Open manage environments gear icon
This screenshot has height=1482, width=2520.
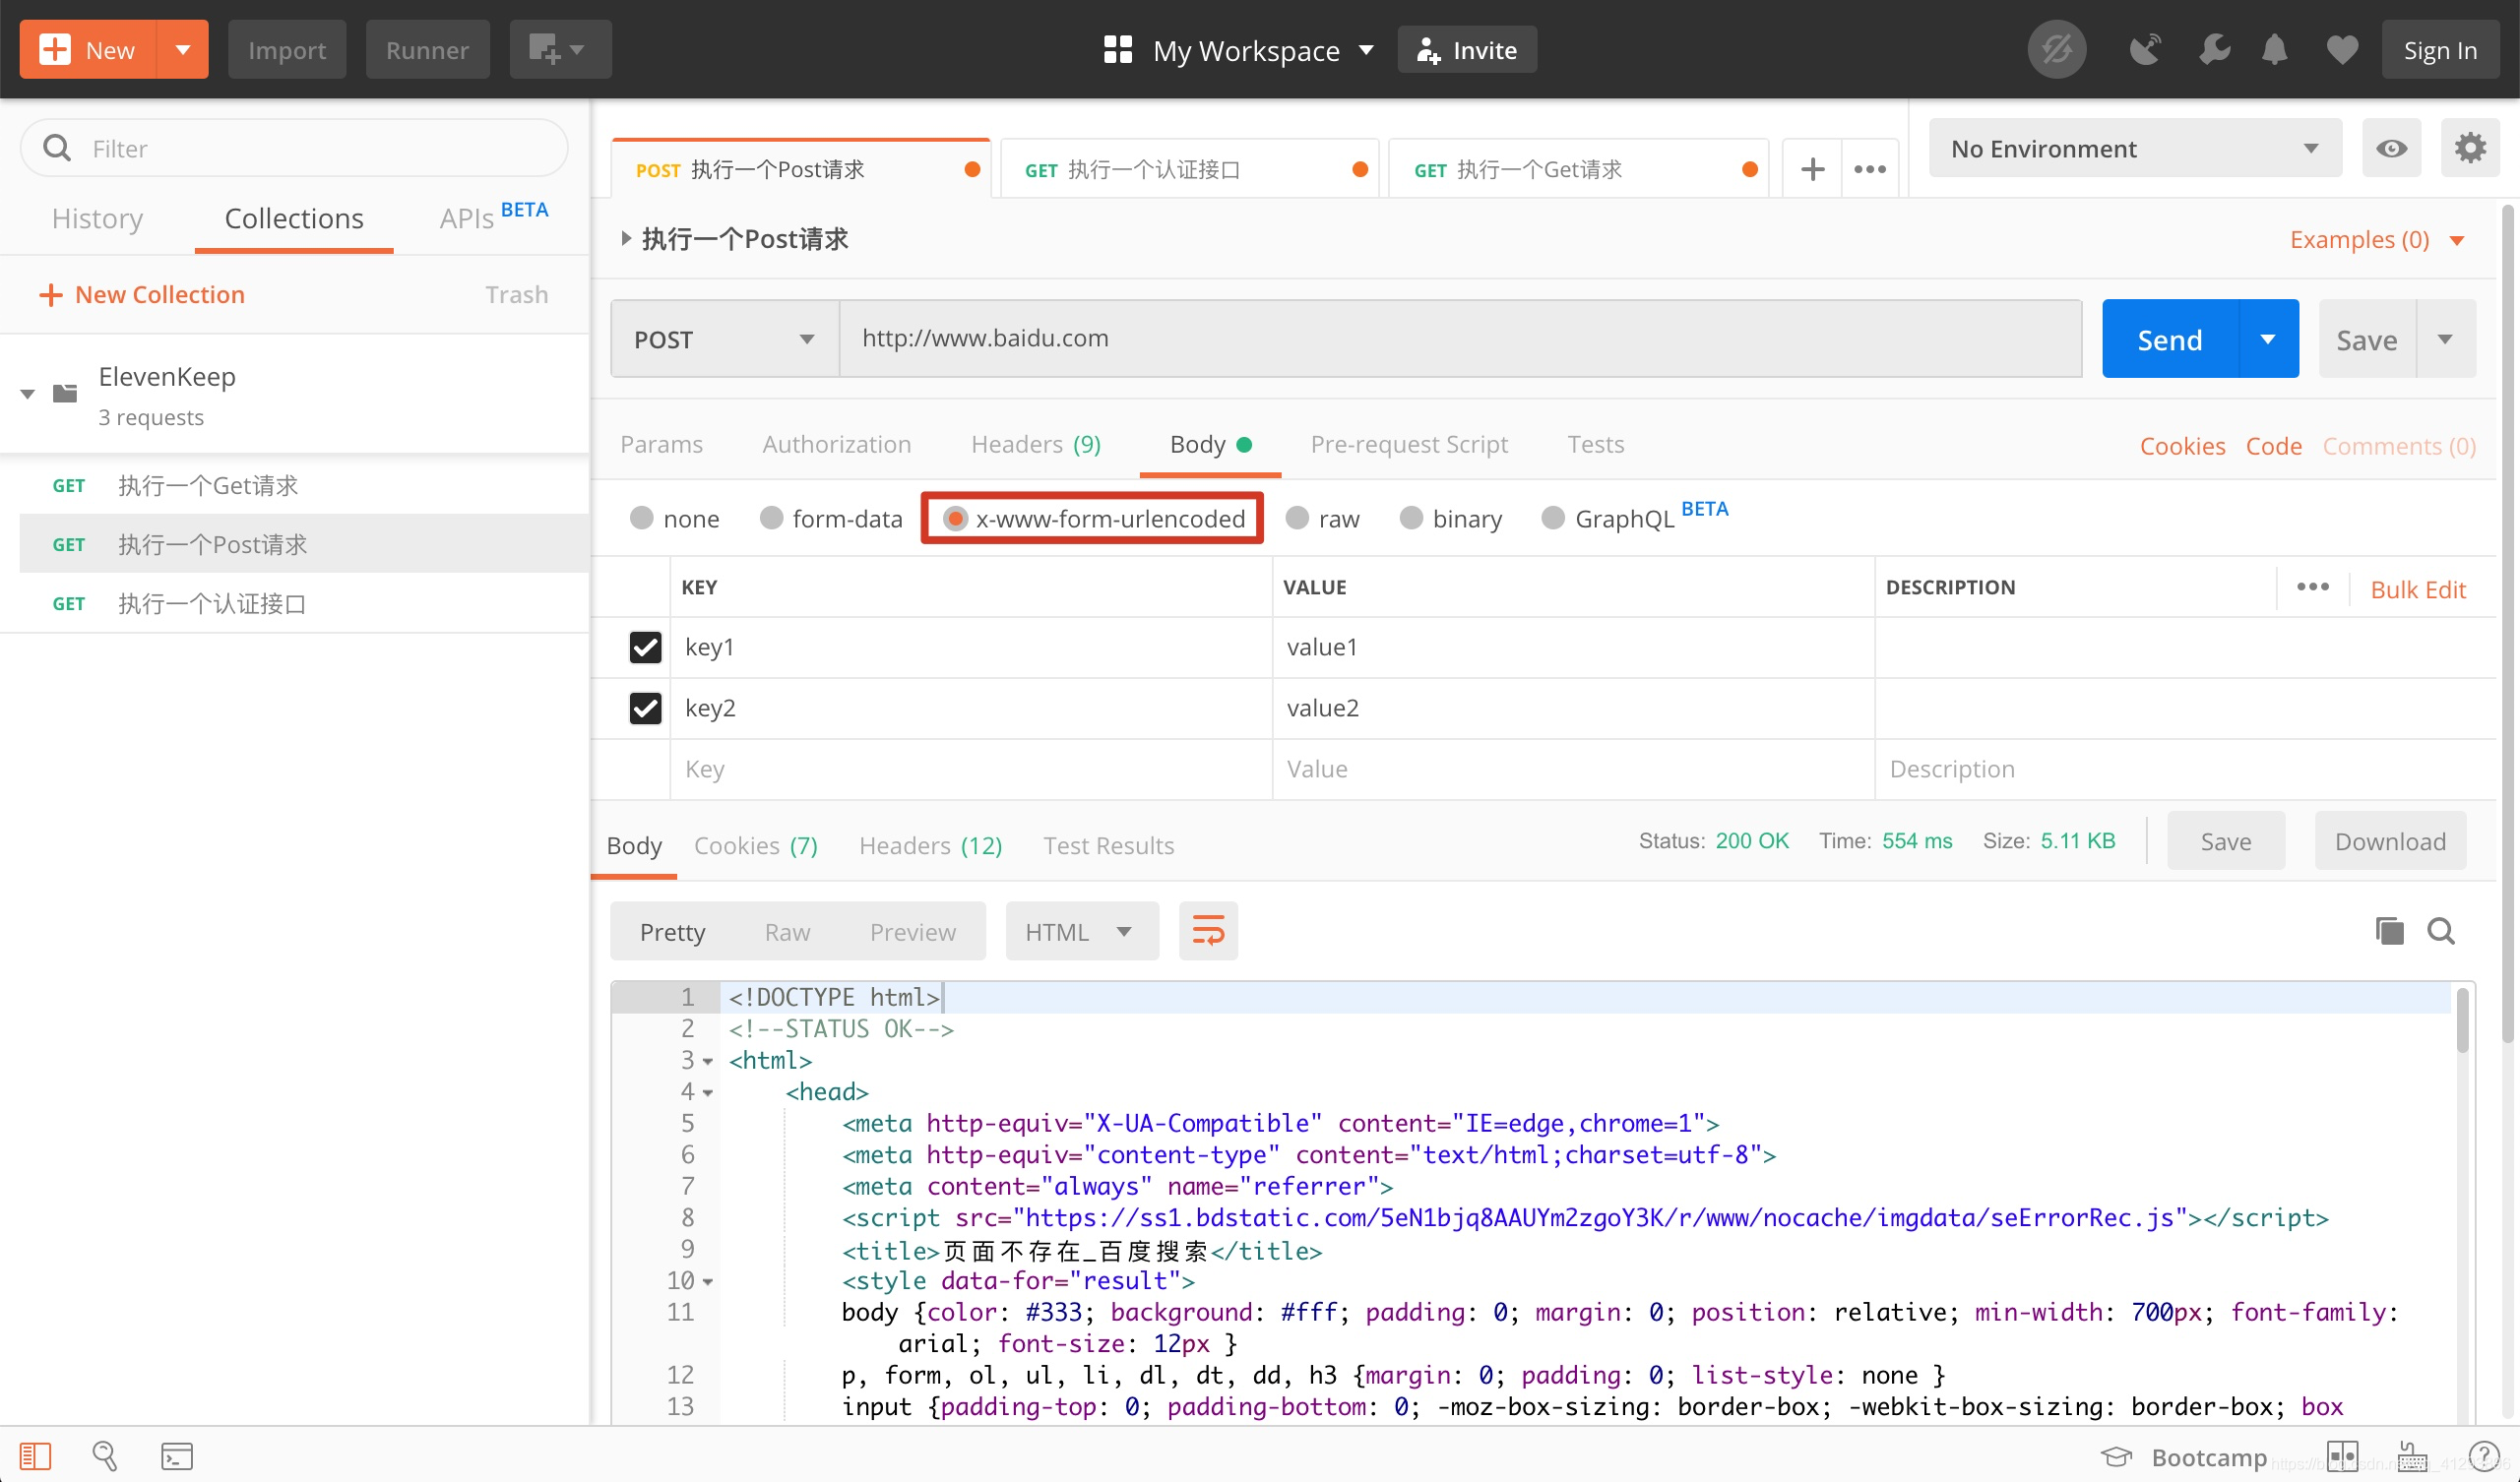[x=2470, y=148]
